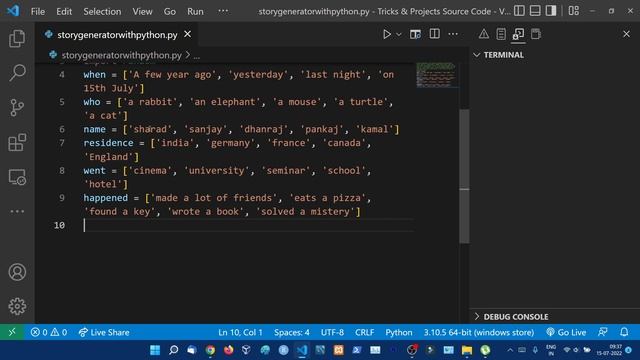
Task: Show hidden system tray icons
Action: click(510, 350)
